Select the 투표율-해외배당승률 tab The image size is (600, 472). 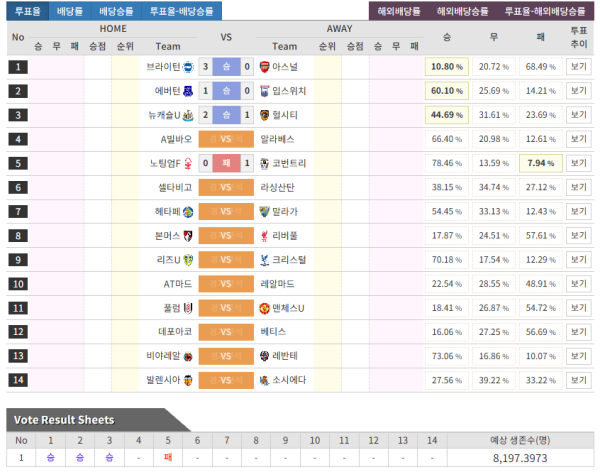click(545, 11)
